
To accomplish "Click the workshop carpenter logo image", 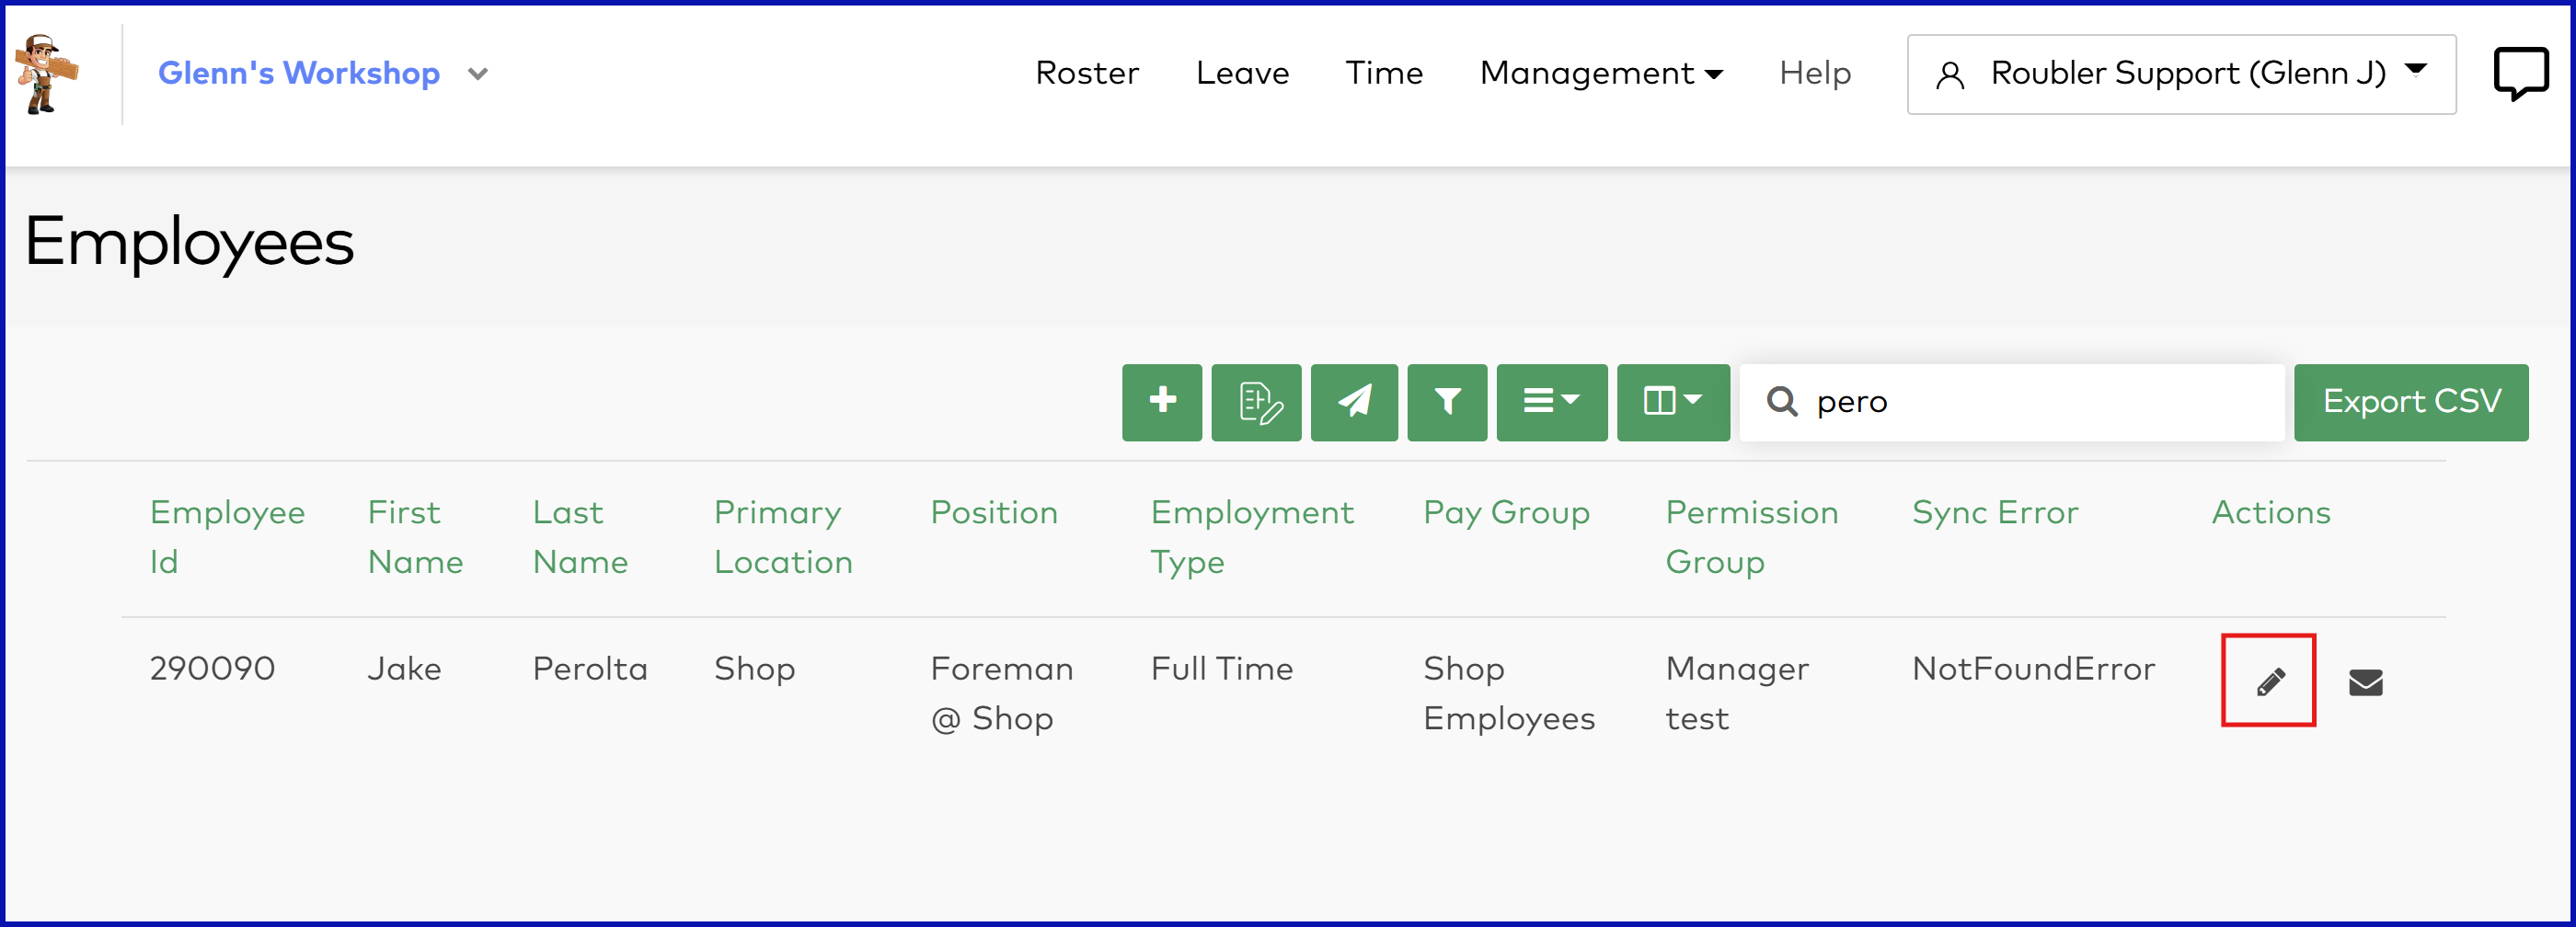I will pos(47,74).
